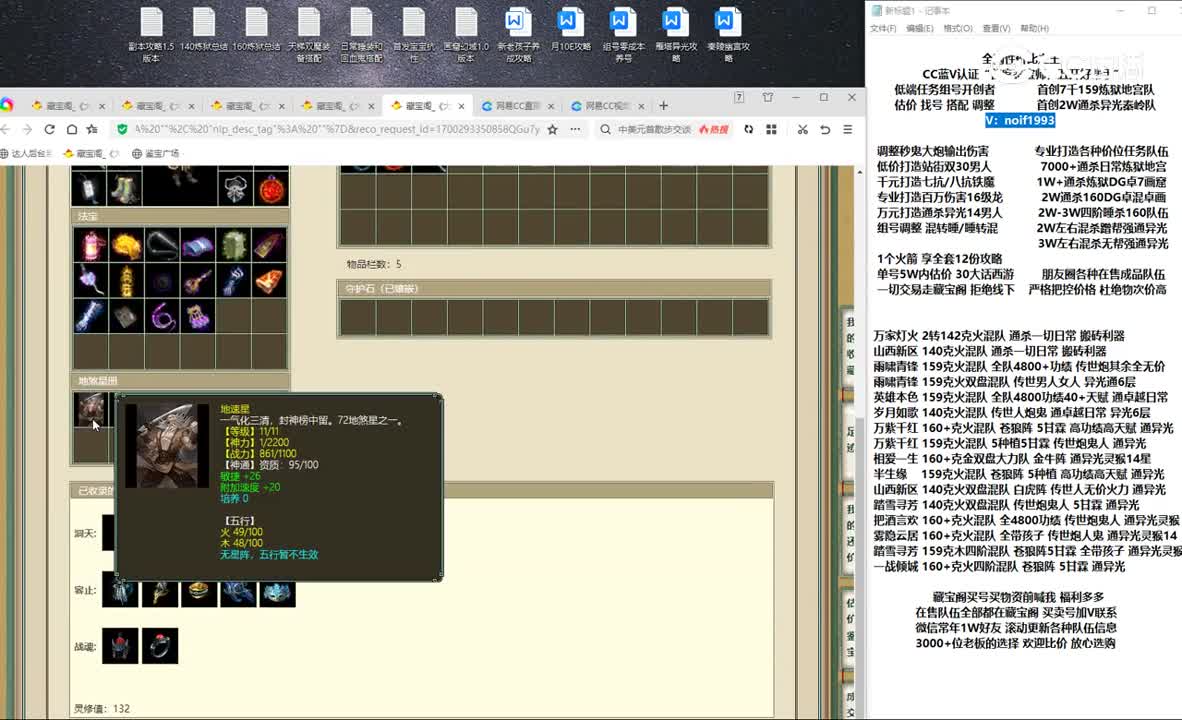Click the 热搜 hot search button
Screen dimensions: 1182x720
(x=714, y=129)
